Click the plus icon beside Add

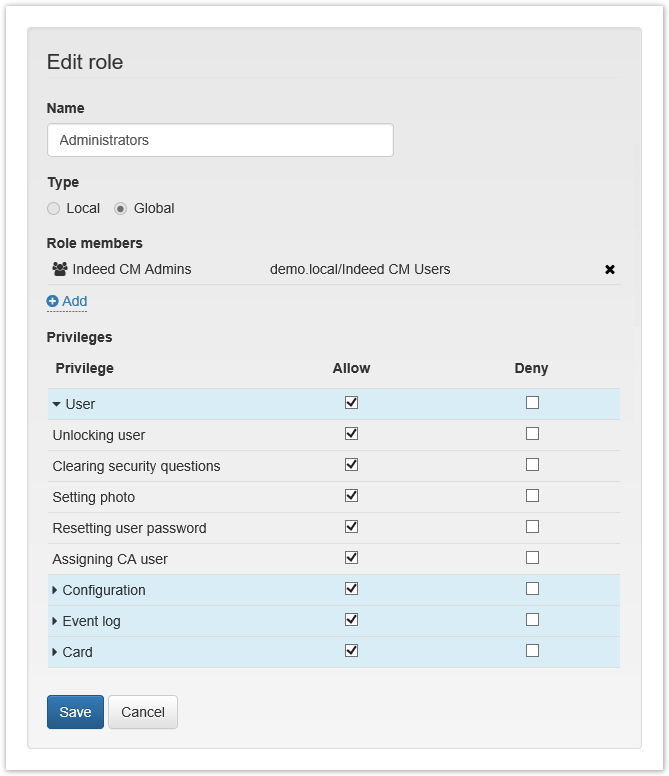tap(53, 301)
